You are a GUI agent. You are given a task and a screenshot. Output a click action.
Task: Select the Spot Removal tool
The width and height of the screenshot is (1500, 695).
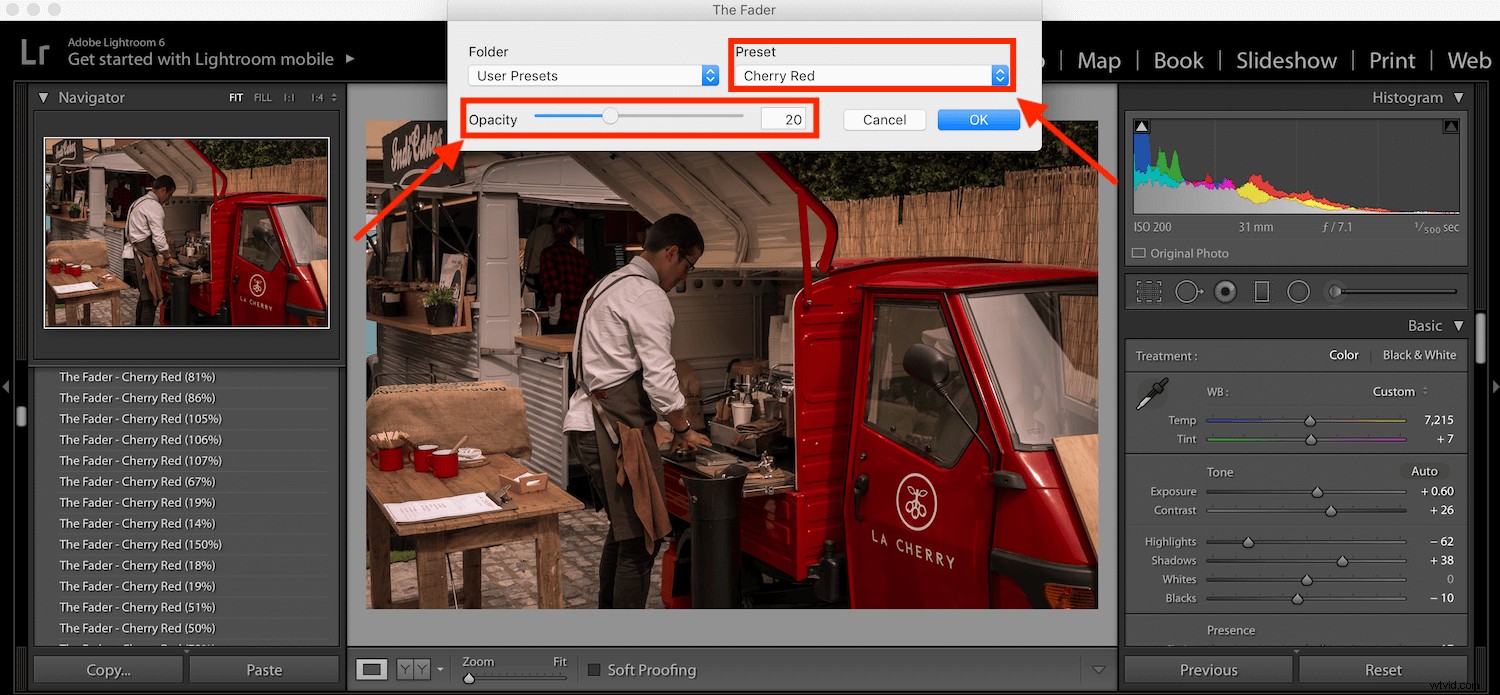click(x=1188, y=291)
